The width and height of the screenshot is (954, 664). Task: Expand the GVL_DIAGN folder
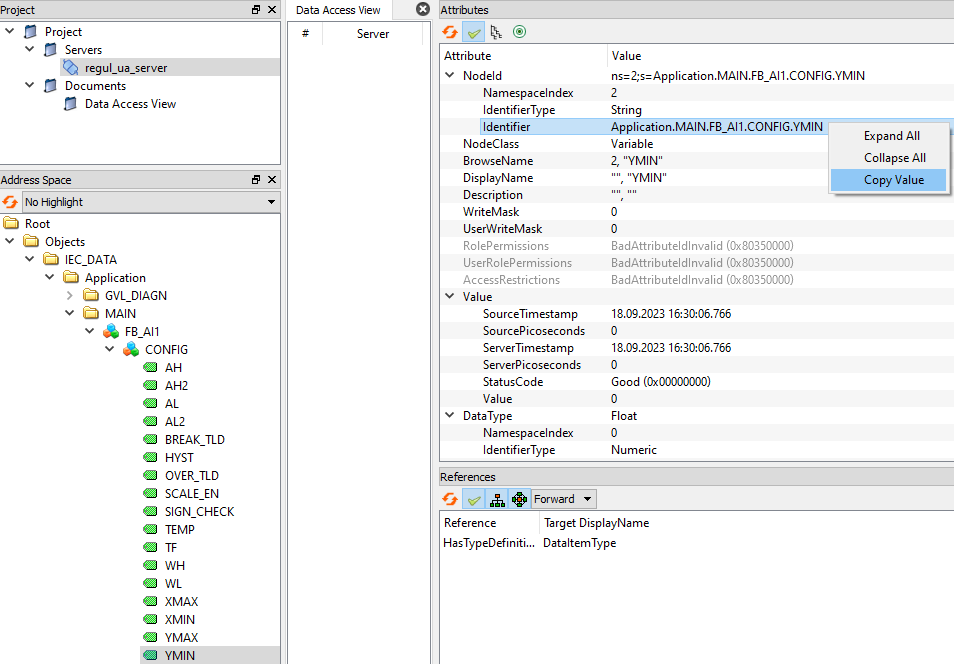(70, 296)
